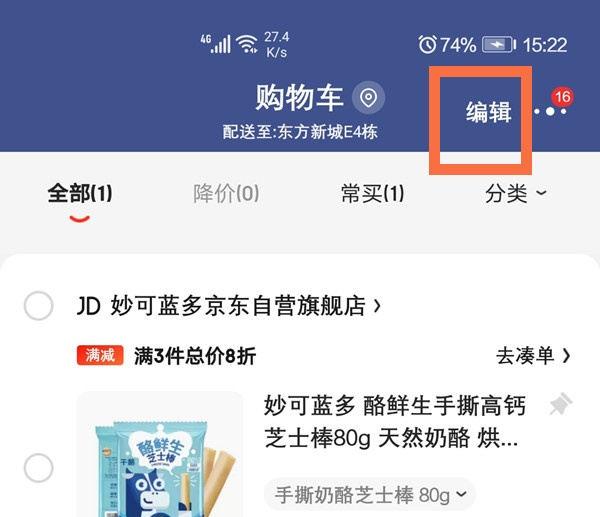The image size is (600, 517).
Task: Open the 手撕奶酪芝士棒 80g spec selector
Action: click(x=370, y=495)
